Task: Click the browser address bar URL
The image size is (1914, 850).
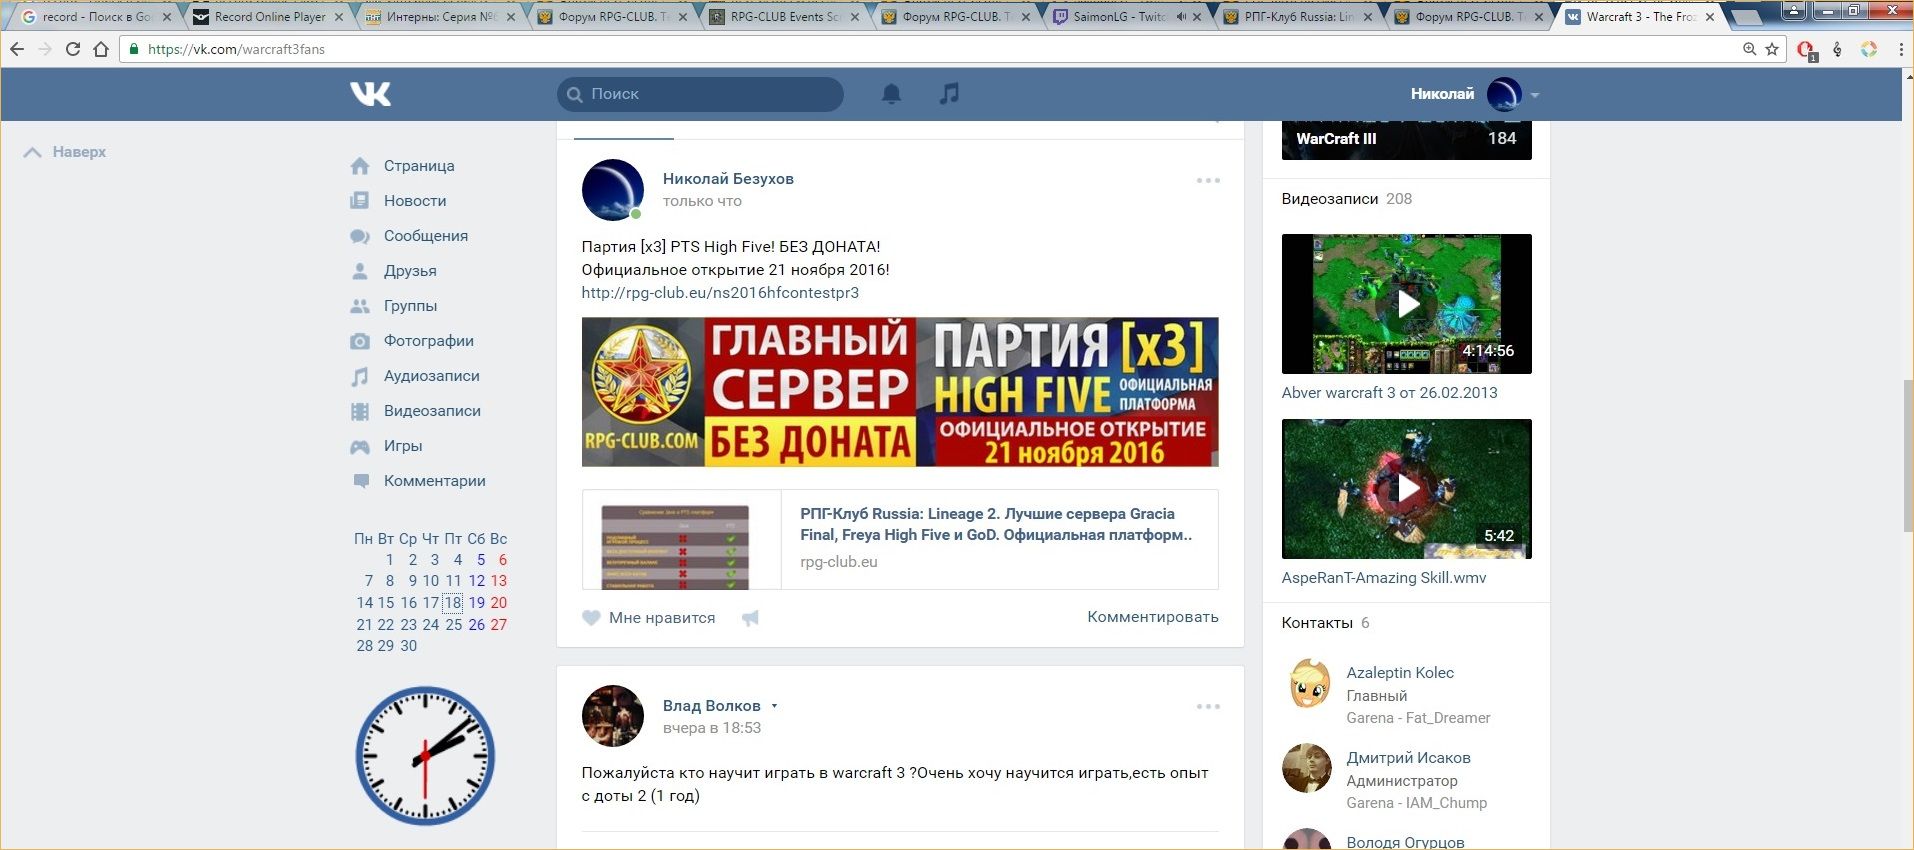Action: (x=236, y=49)
